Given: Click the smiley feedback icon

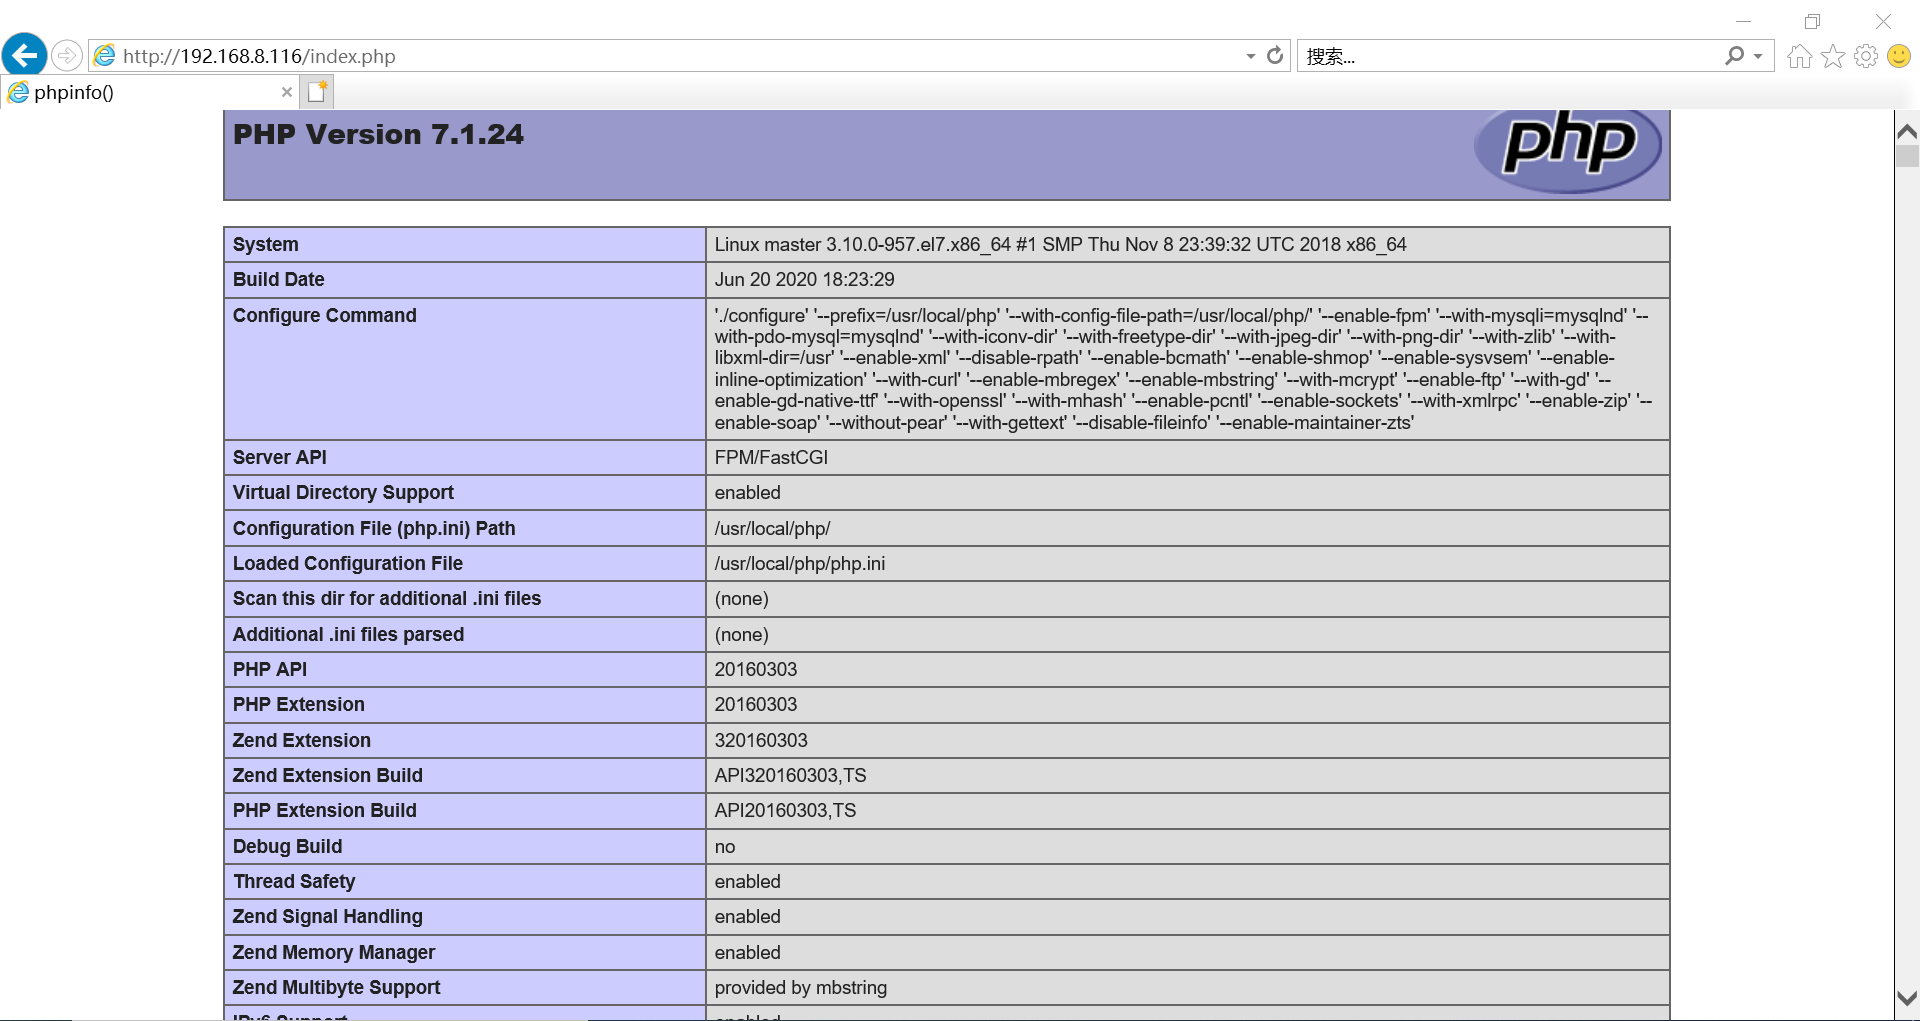Looking at the screenshot, I should click(x=1899, y=56).
